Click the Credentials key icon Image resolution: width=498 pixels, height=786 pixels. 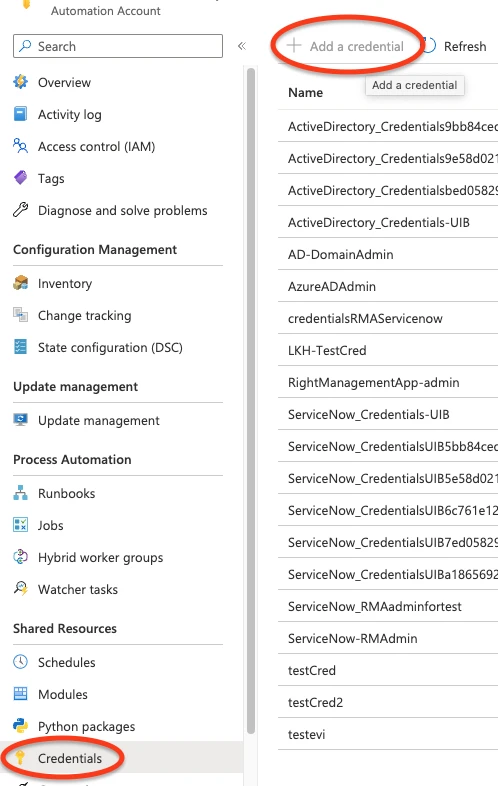pos(21,757)
